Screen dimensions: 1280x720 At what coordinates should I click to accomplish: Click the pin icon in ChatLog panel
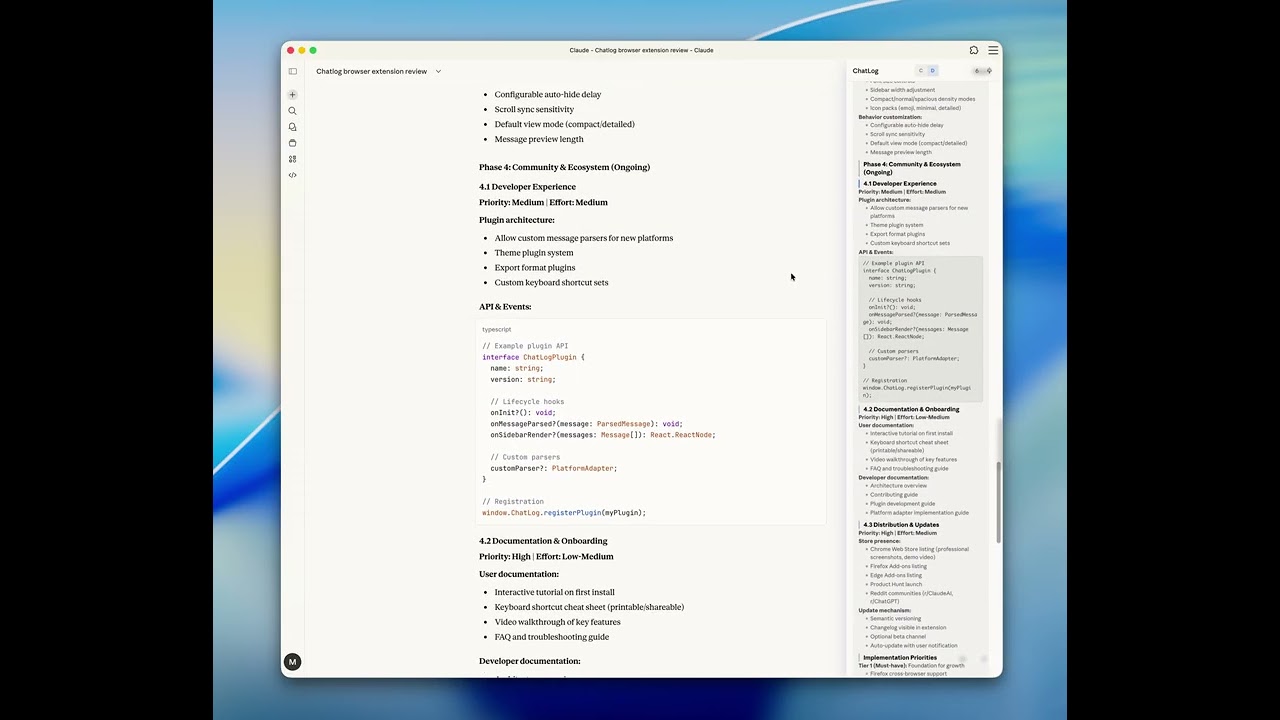pyautogui.click(x=989, y=71)
